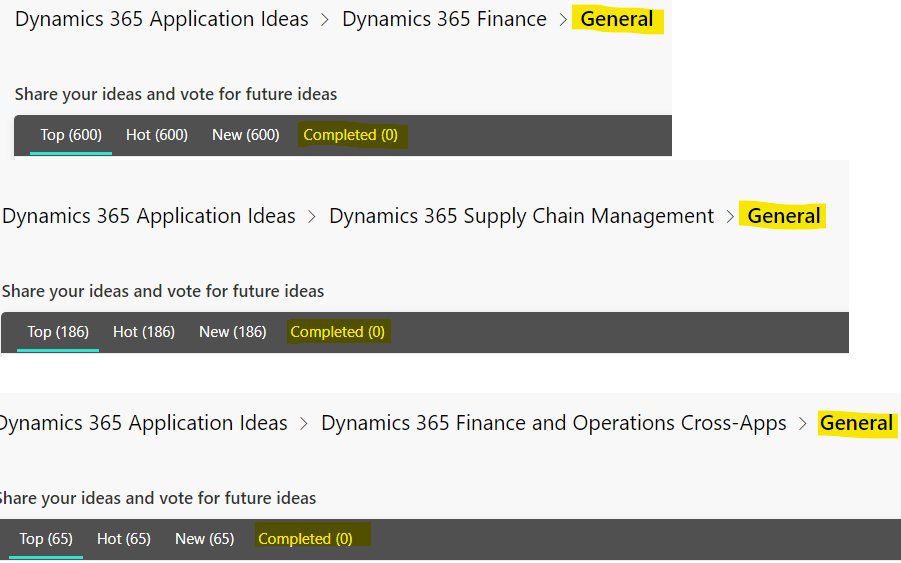Viewport: 901px width, 563px height.
Task: Open Completed (0) tab beside New (186)
Action: click(x=337, y=332)
